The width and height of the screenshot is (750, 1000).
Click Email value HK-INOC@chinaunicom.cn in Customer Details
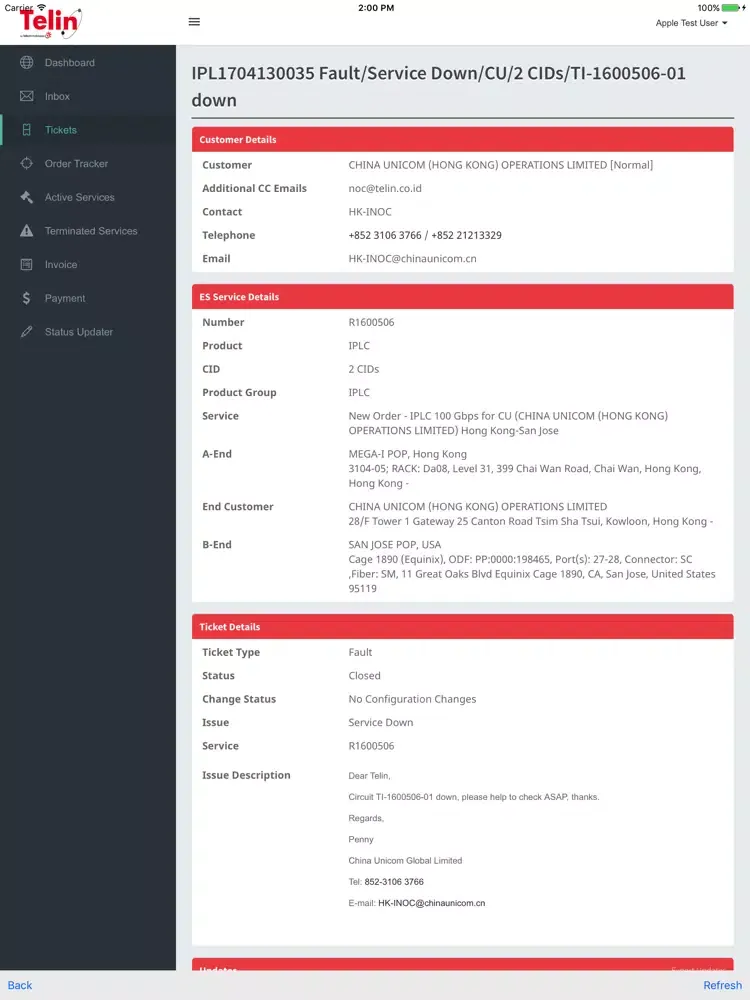click(x=412, y=259)
